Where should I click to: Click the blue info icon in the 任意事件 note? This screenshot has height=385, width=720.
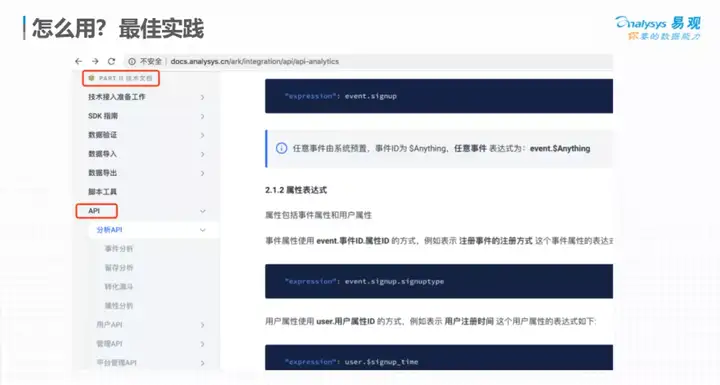point(281,148)
